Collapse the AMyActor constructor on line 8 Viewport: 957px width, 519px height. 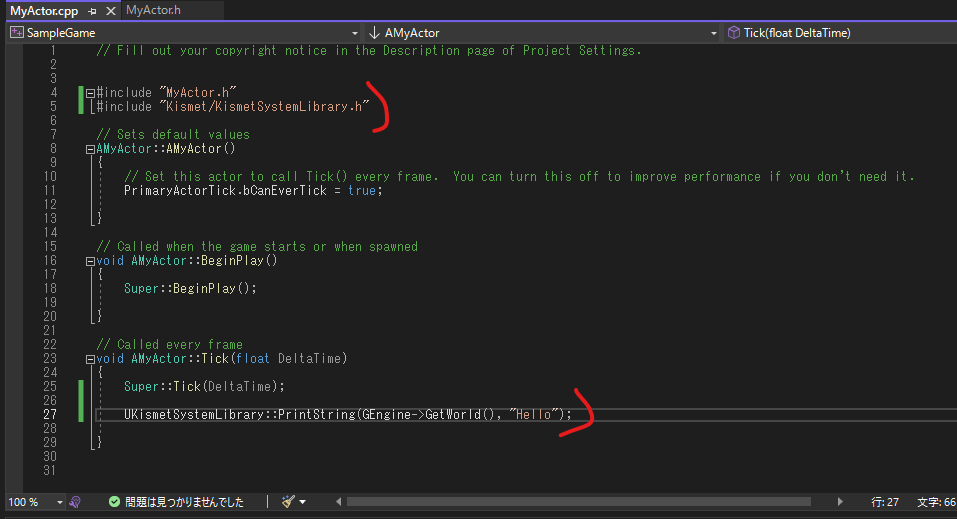[90, 149]
